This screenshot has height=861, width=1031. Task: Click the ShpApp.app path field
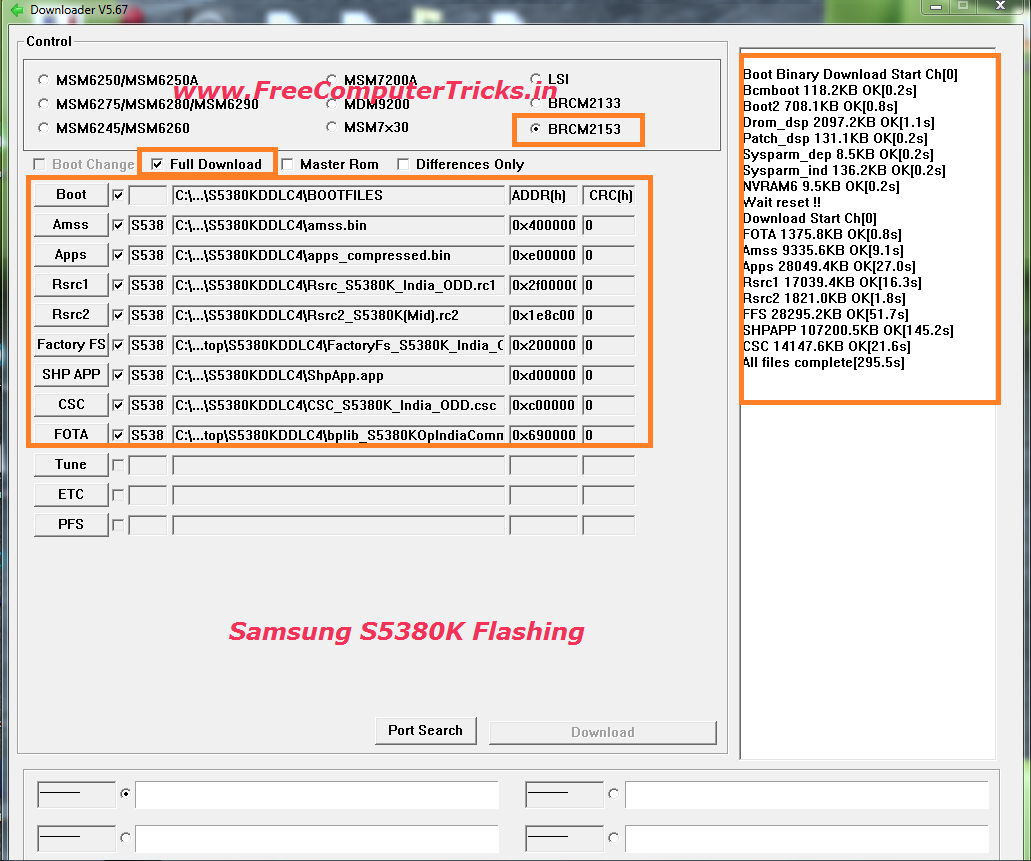click(338, 375)
